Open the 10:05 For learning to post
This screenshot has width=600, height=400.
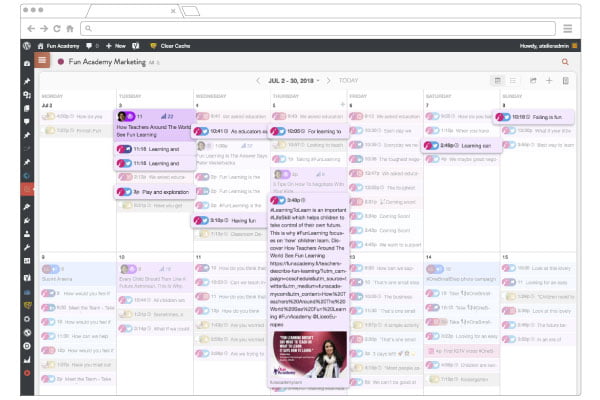click(308, 131)
